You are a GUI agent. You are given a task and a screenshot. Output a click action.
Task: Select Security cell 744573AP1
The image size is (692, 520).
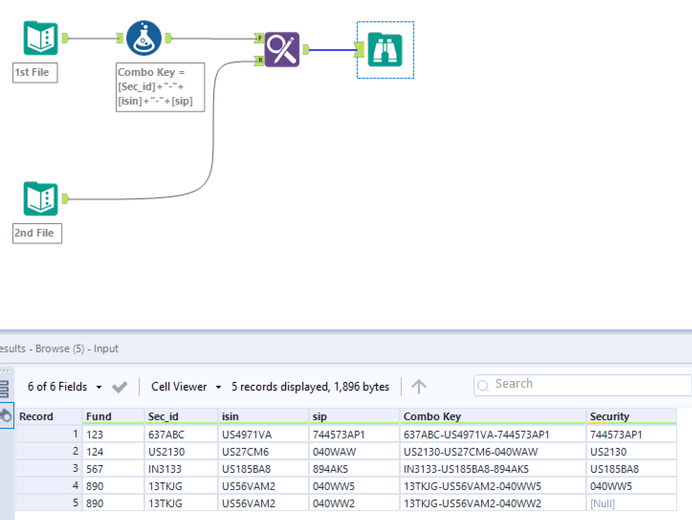(632, 434)
